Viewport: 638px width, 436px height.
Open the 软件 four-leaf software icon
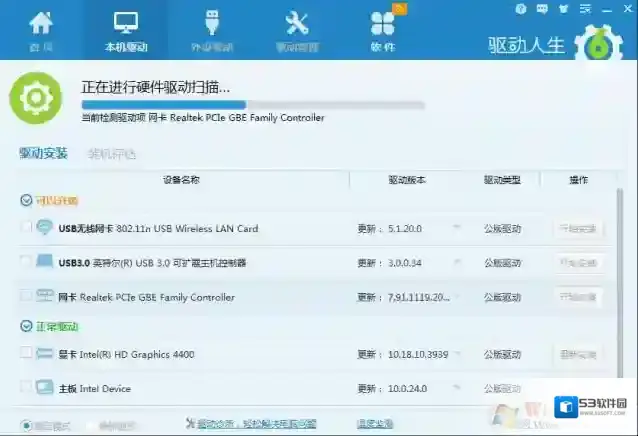click(x=382, y=30)
